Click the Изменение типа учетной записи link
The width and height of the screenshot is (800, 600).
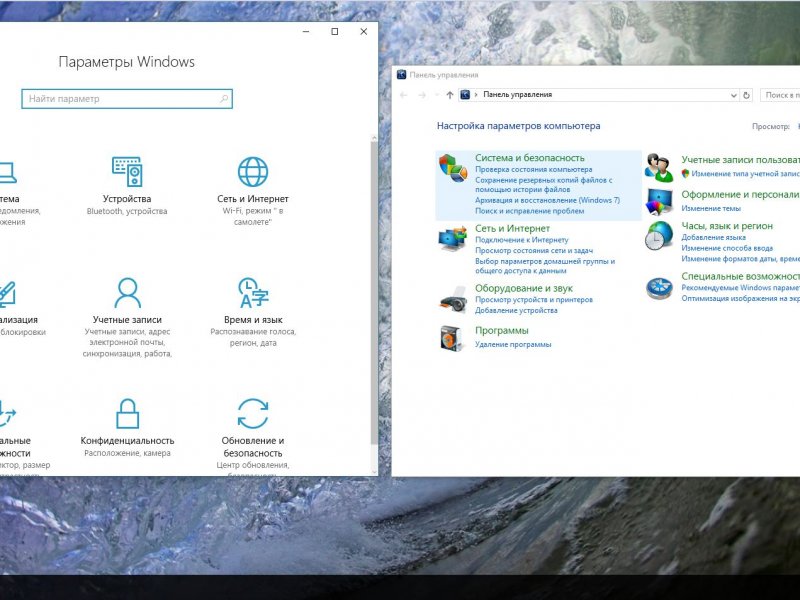[745, 174]
